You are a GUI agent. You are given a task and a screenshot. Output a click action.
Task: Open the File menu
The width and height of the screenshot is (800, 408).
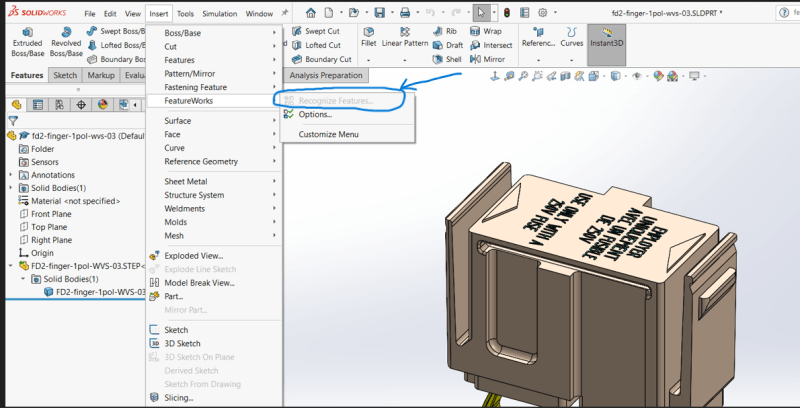pos(90,14)
